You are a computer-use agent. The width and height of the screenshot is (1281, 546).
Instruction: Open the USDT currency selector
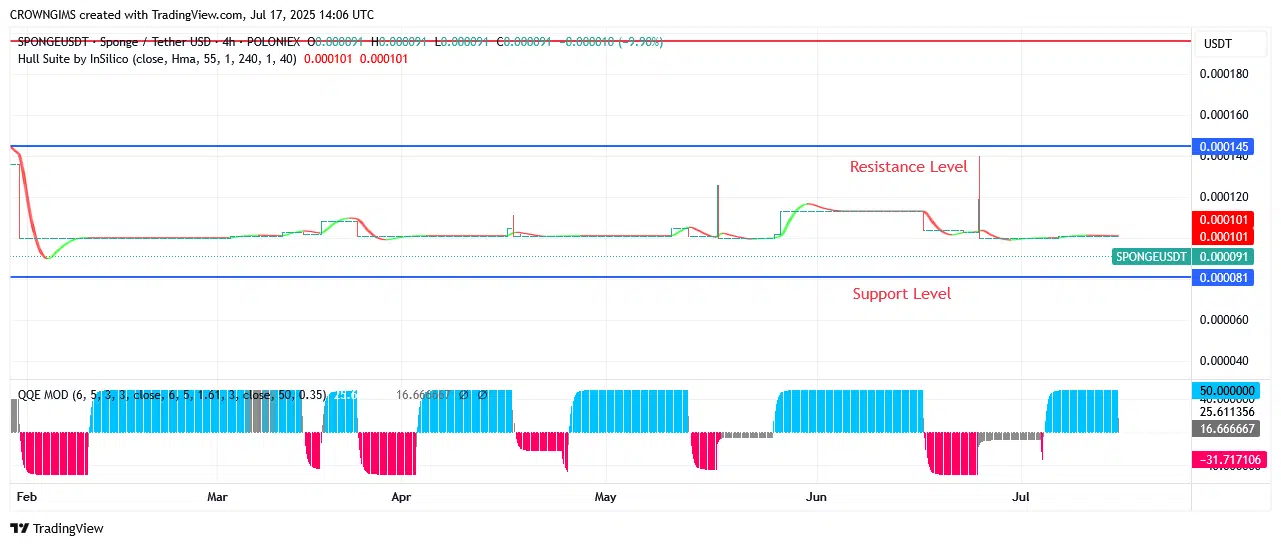click(1217, 44)
